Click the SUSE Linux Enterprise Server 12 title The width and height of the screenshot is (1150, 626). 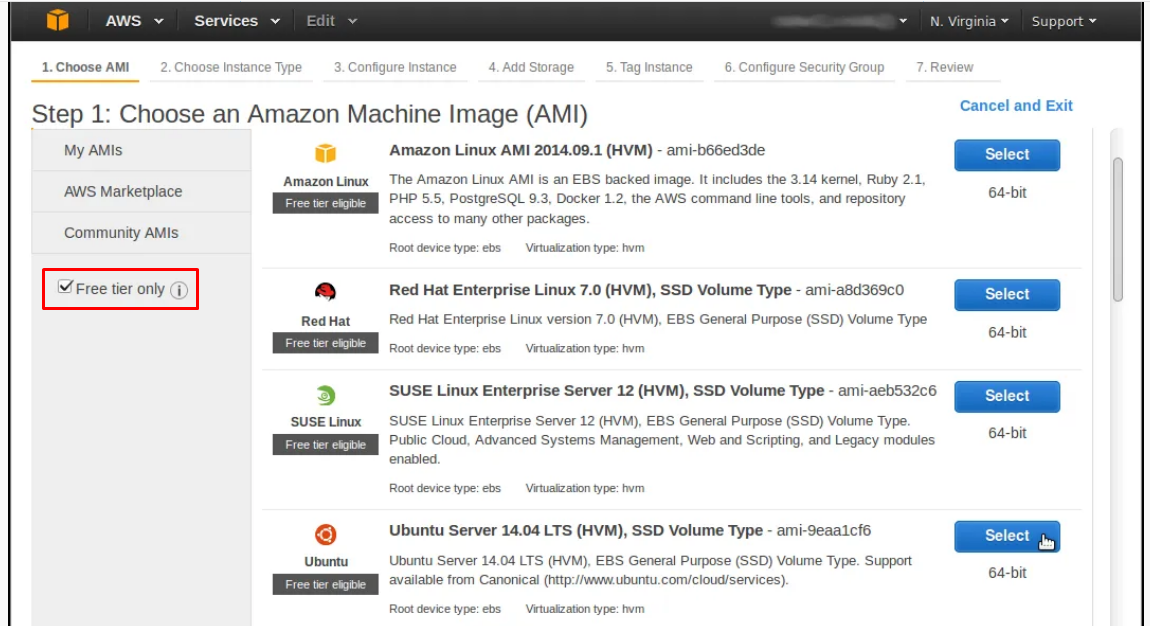[x=607, y=391]
